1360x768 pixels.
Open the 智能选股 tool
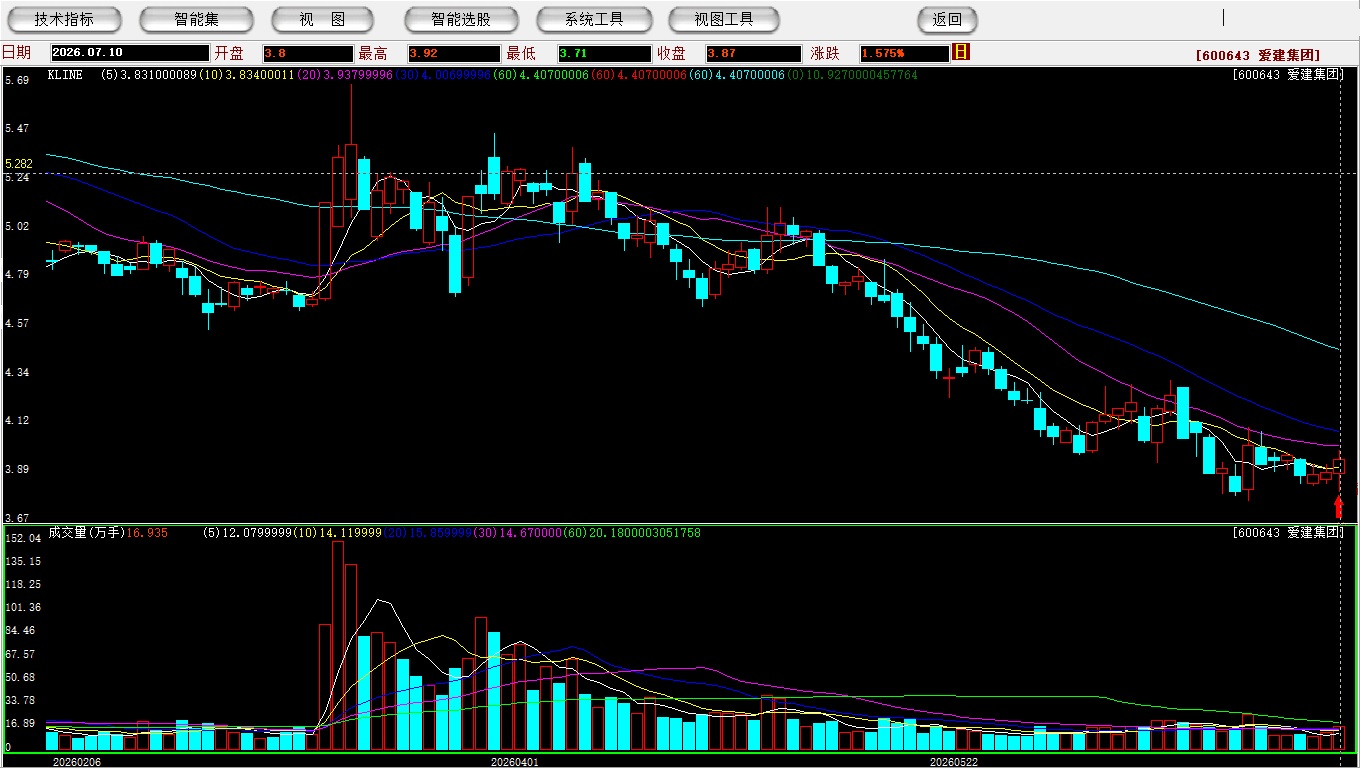pos(461,19)
